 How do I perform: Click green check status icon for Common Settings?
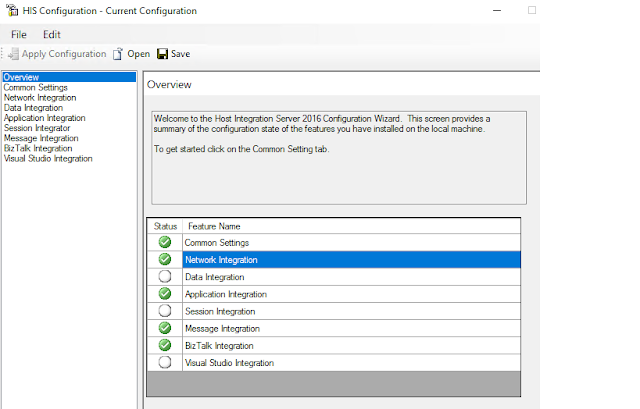click(x=165, y=242)
